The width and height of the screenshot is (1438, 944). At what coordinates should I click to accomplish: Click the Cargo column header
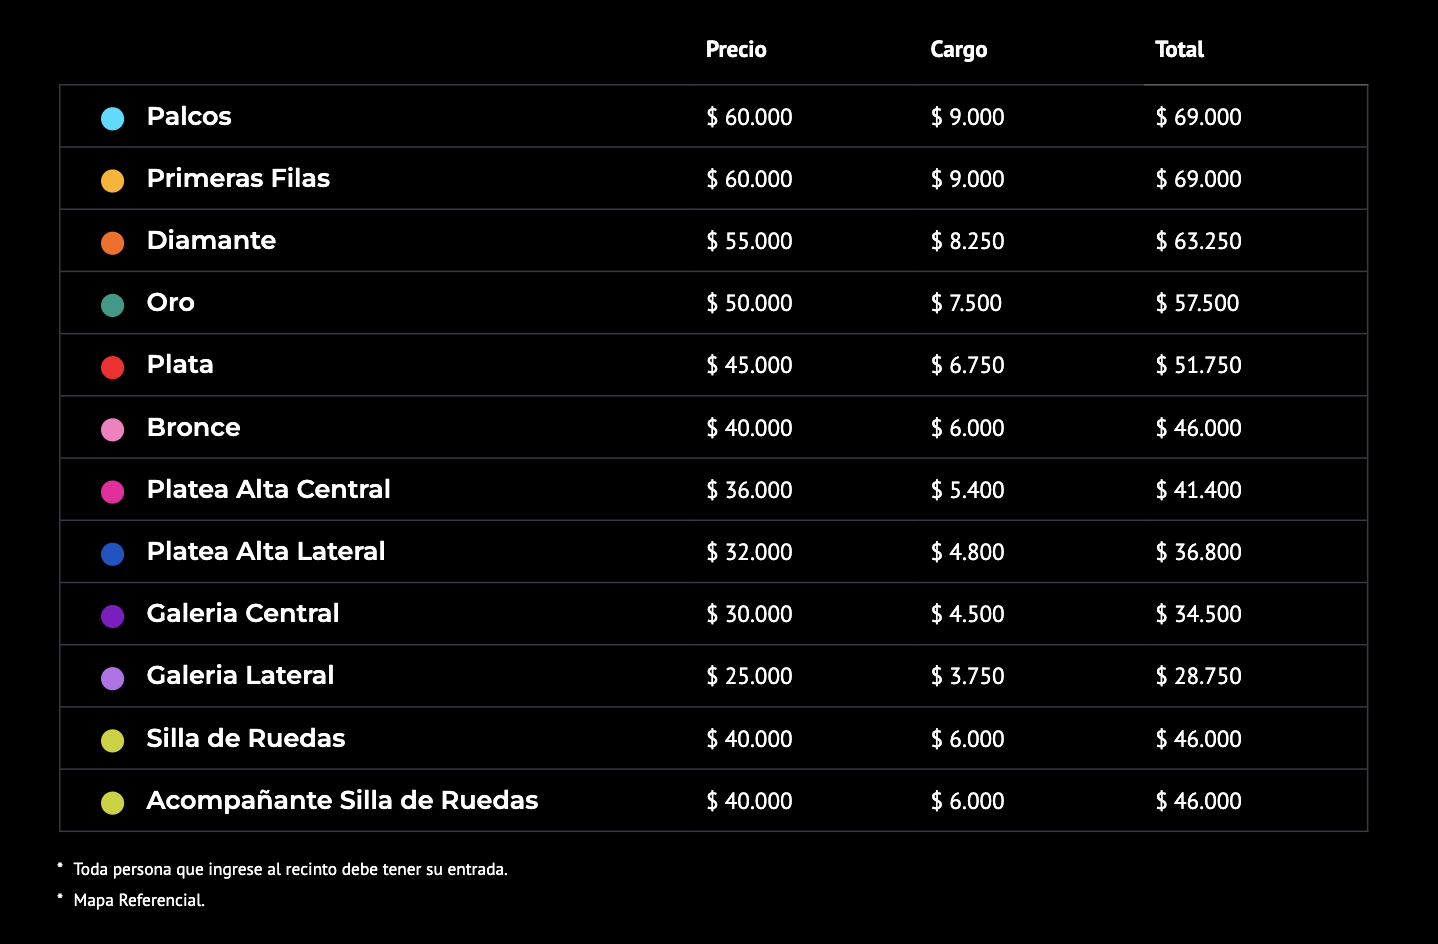coord(959,50)
